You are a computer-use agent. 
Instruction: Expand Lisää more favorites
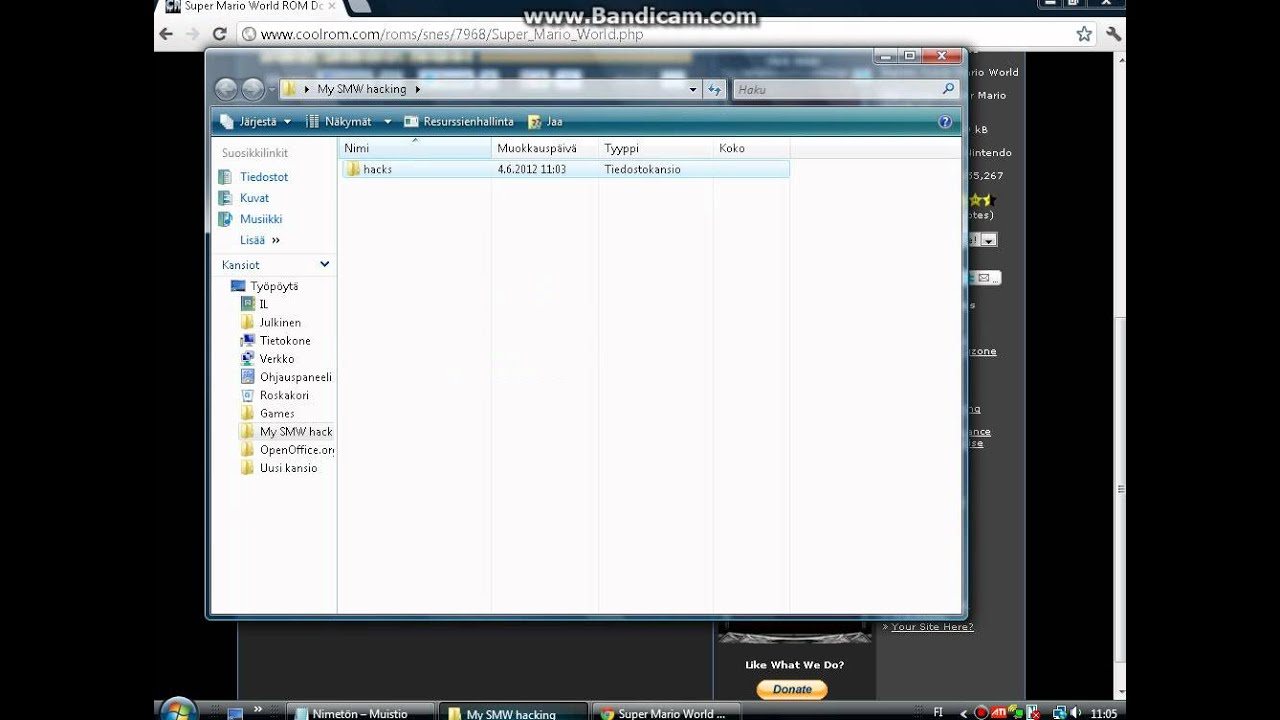(260, 240)
